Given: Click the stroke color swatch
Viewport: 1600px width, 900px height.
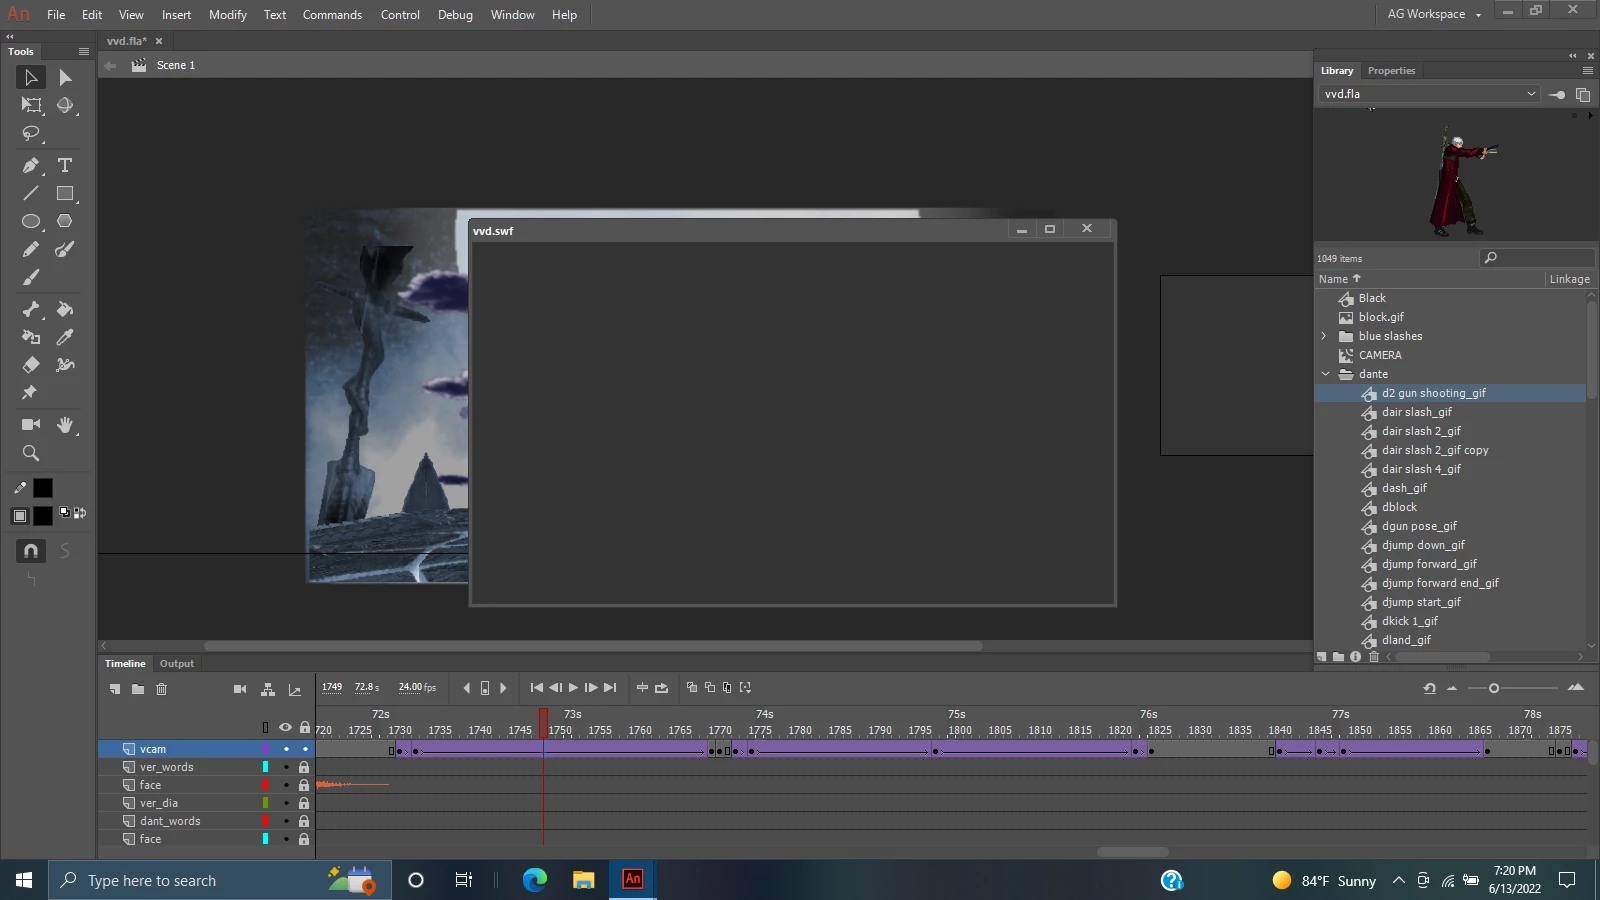Looking at the screenshot, I should point(43,488).
